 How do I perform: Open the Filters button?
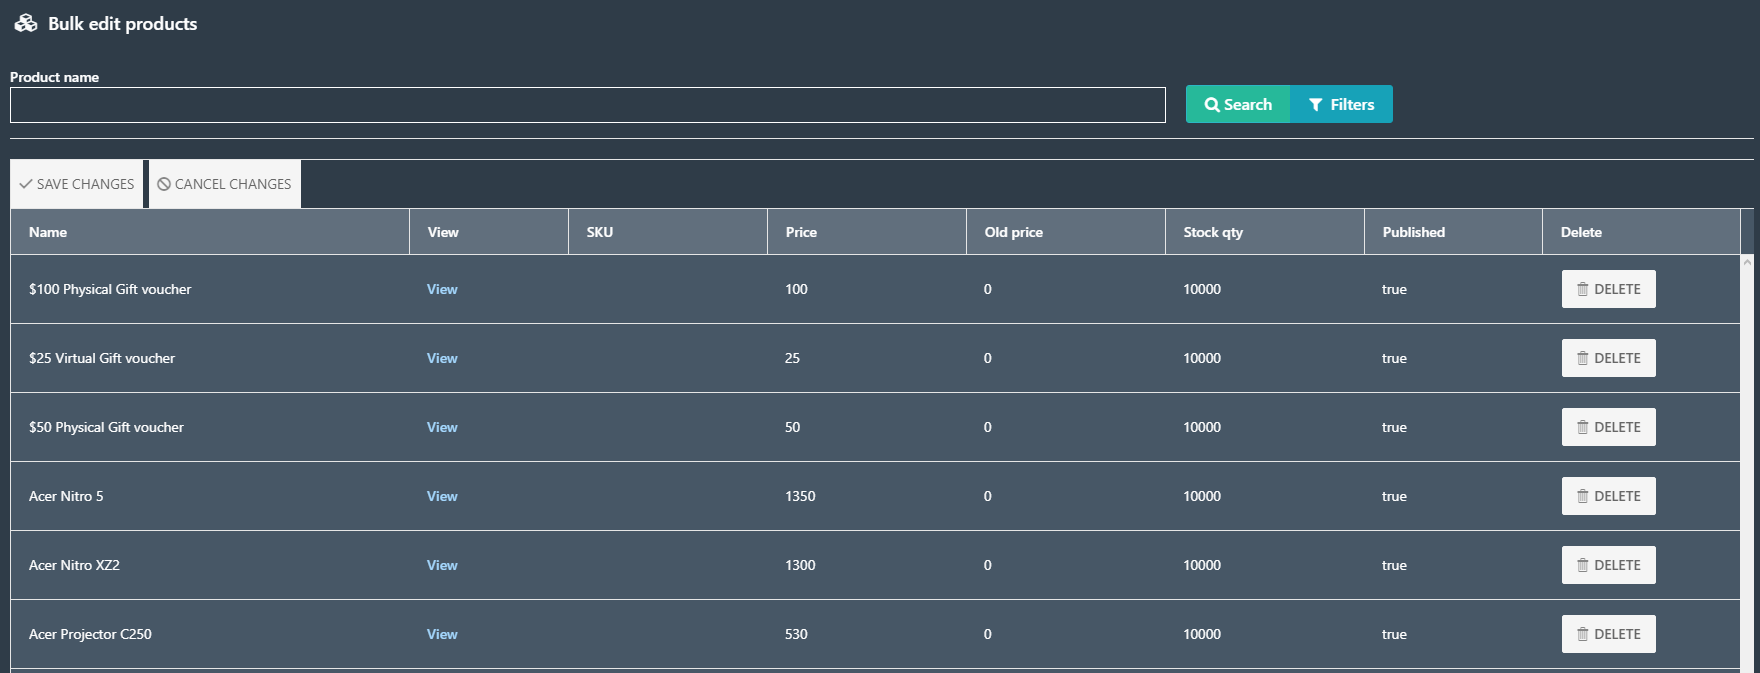click(1341, 104)
